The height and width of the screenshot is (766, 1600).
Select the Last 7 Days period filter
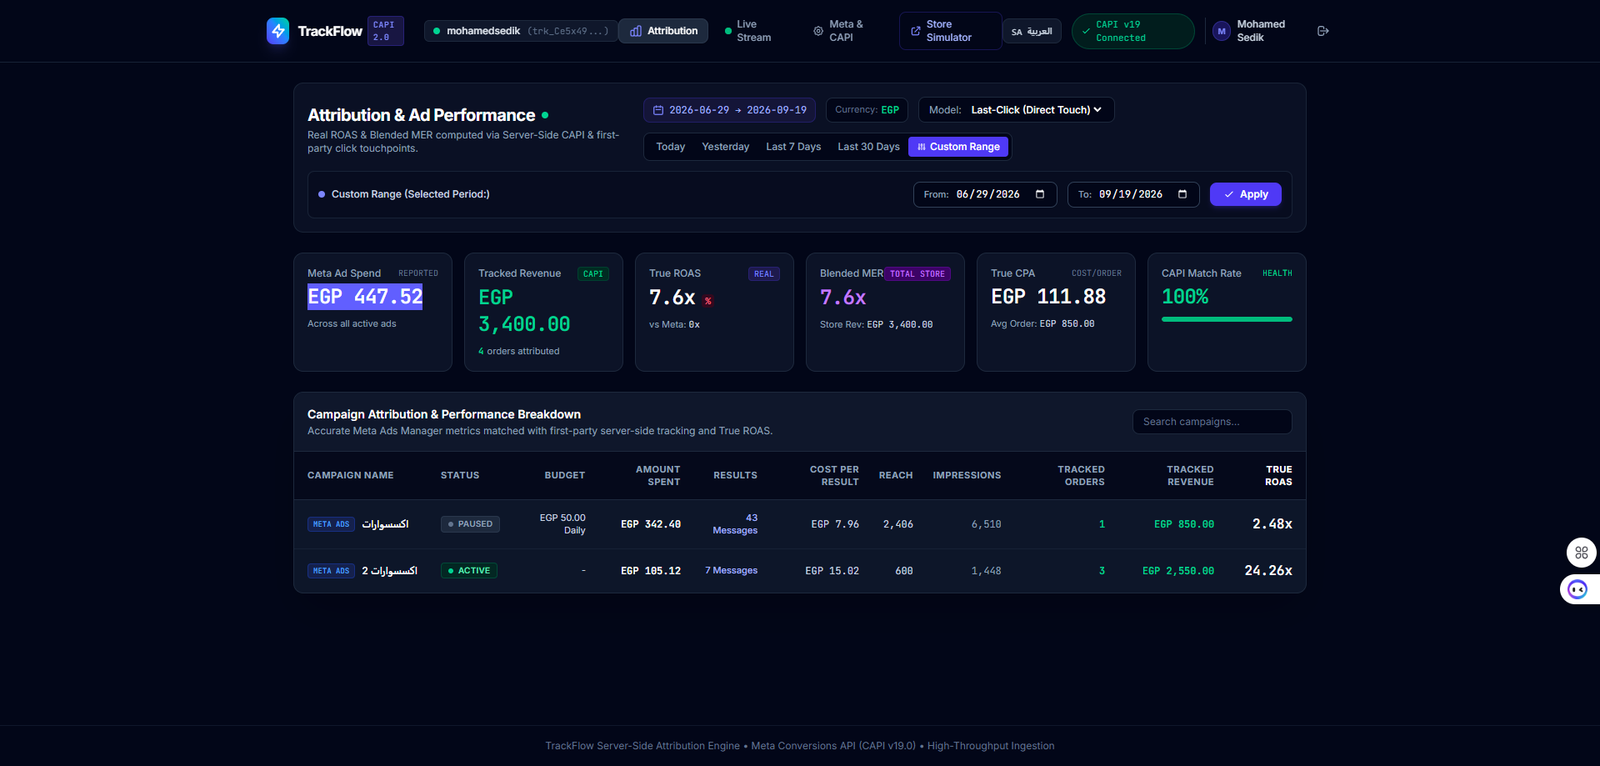click(793, 147)
